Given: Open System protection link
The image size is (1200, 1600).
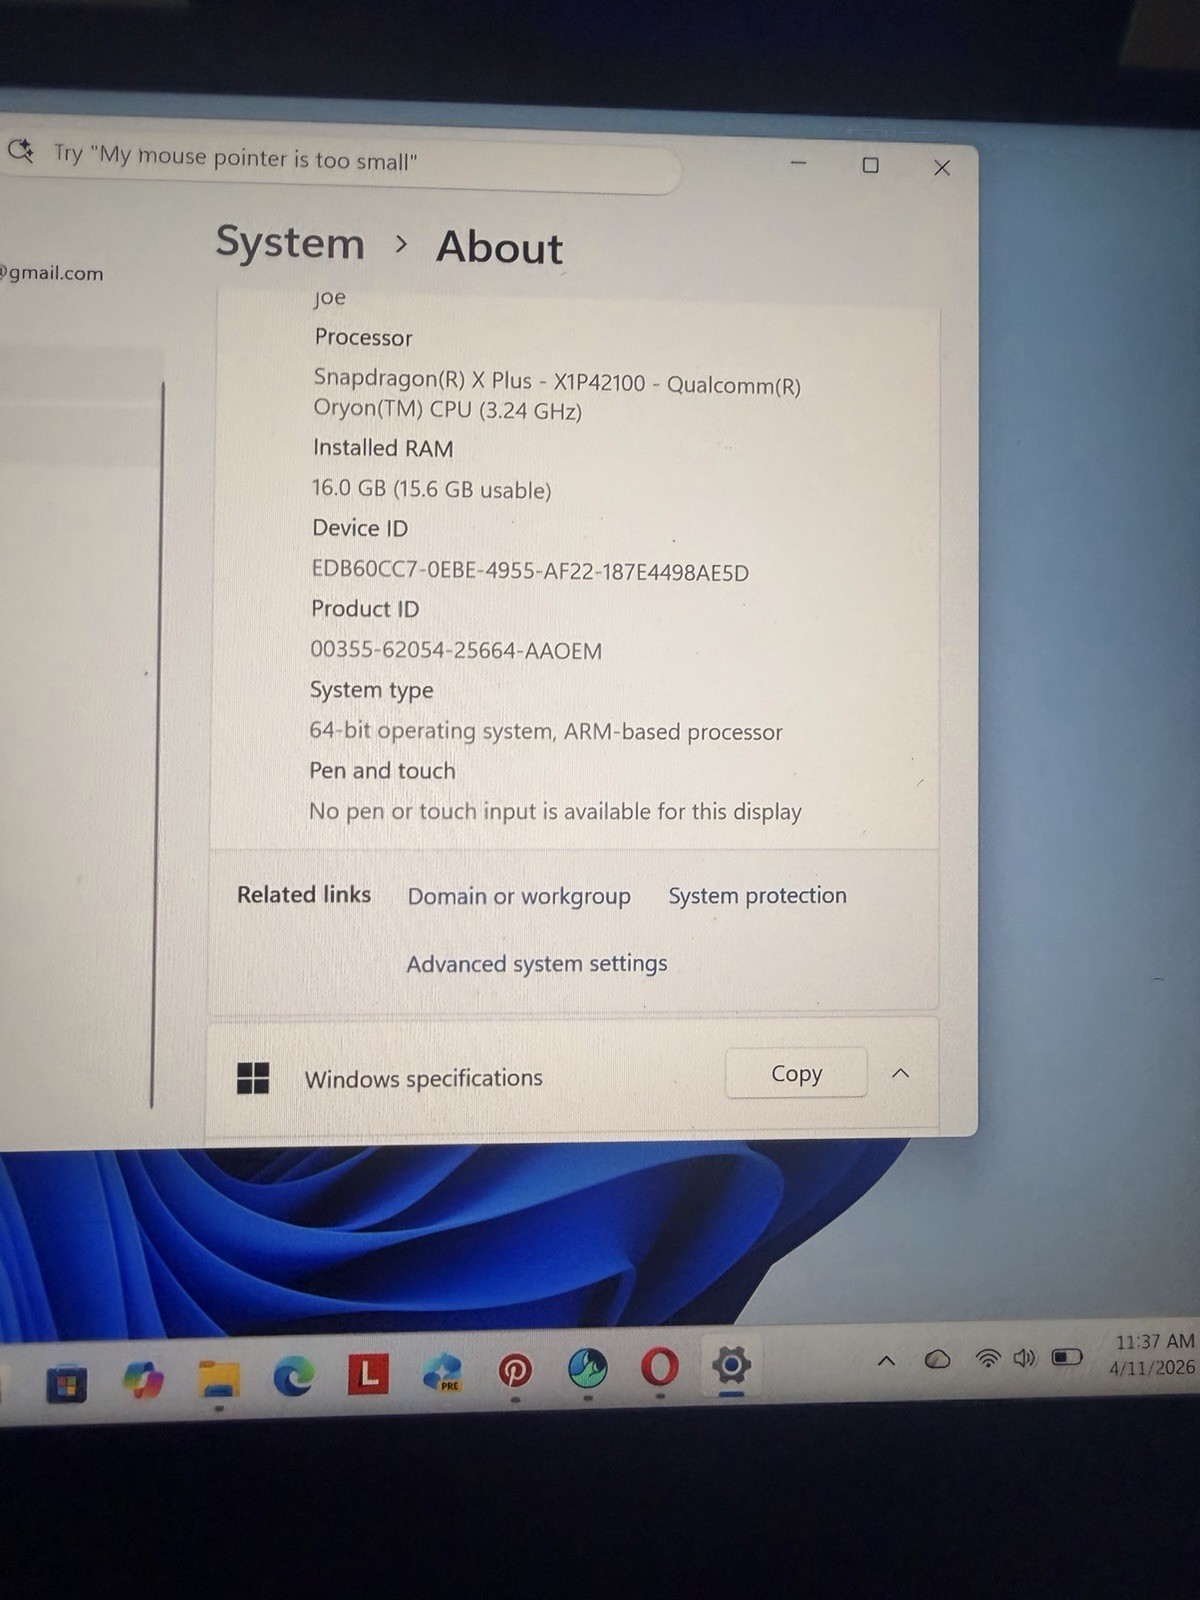Looking at the screenshot, I should tap(757, 896).
